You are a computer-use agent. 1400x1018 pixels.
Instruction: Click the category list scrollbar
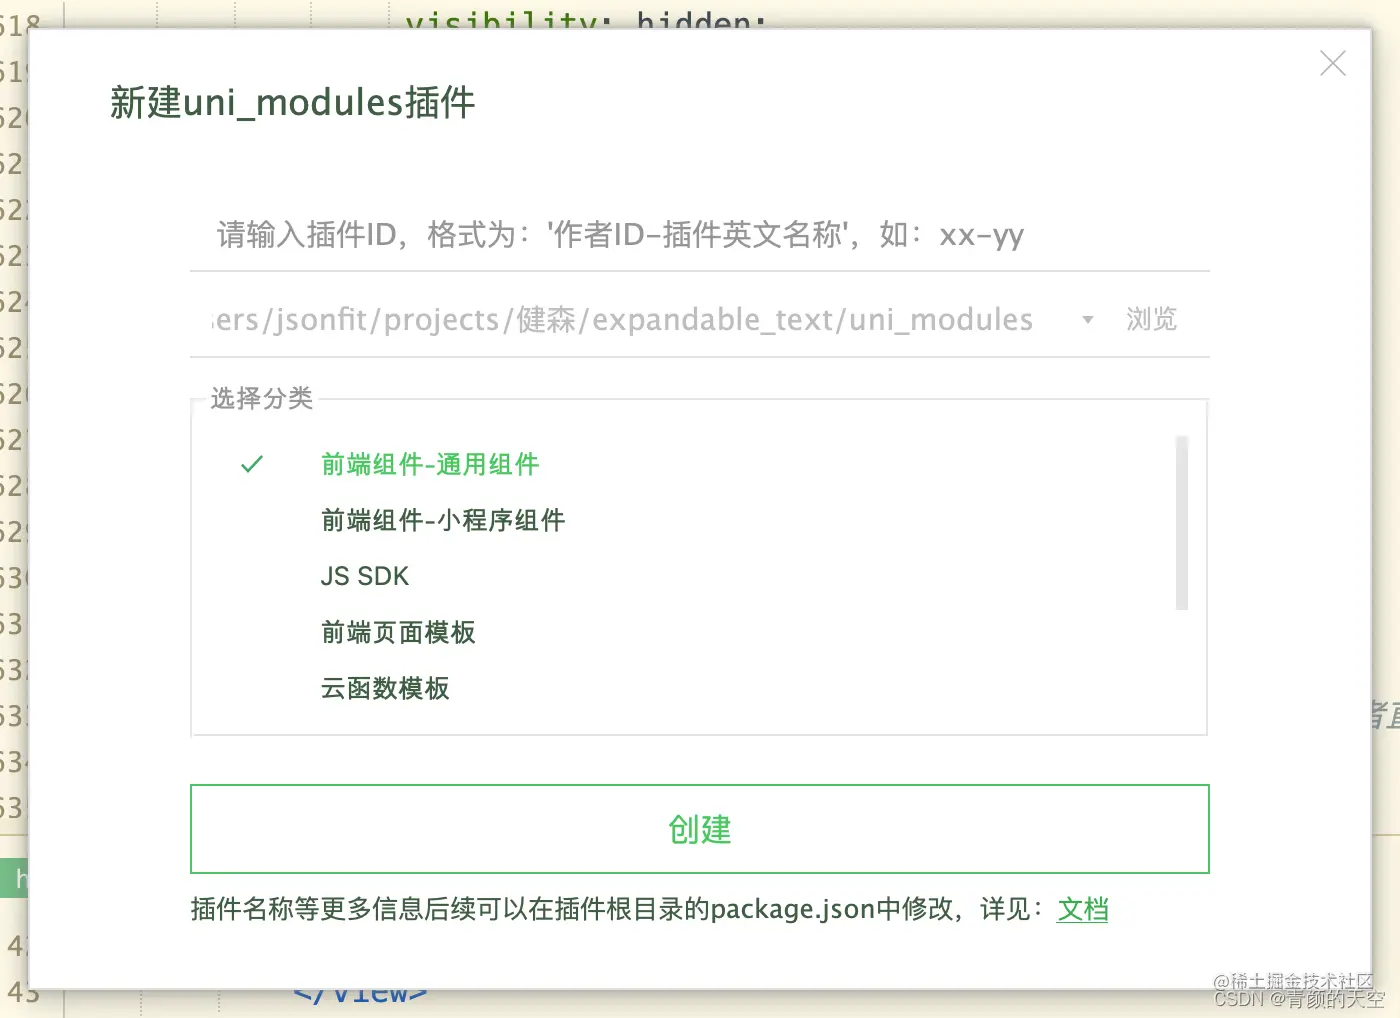coord(1182,522)
